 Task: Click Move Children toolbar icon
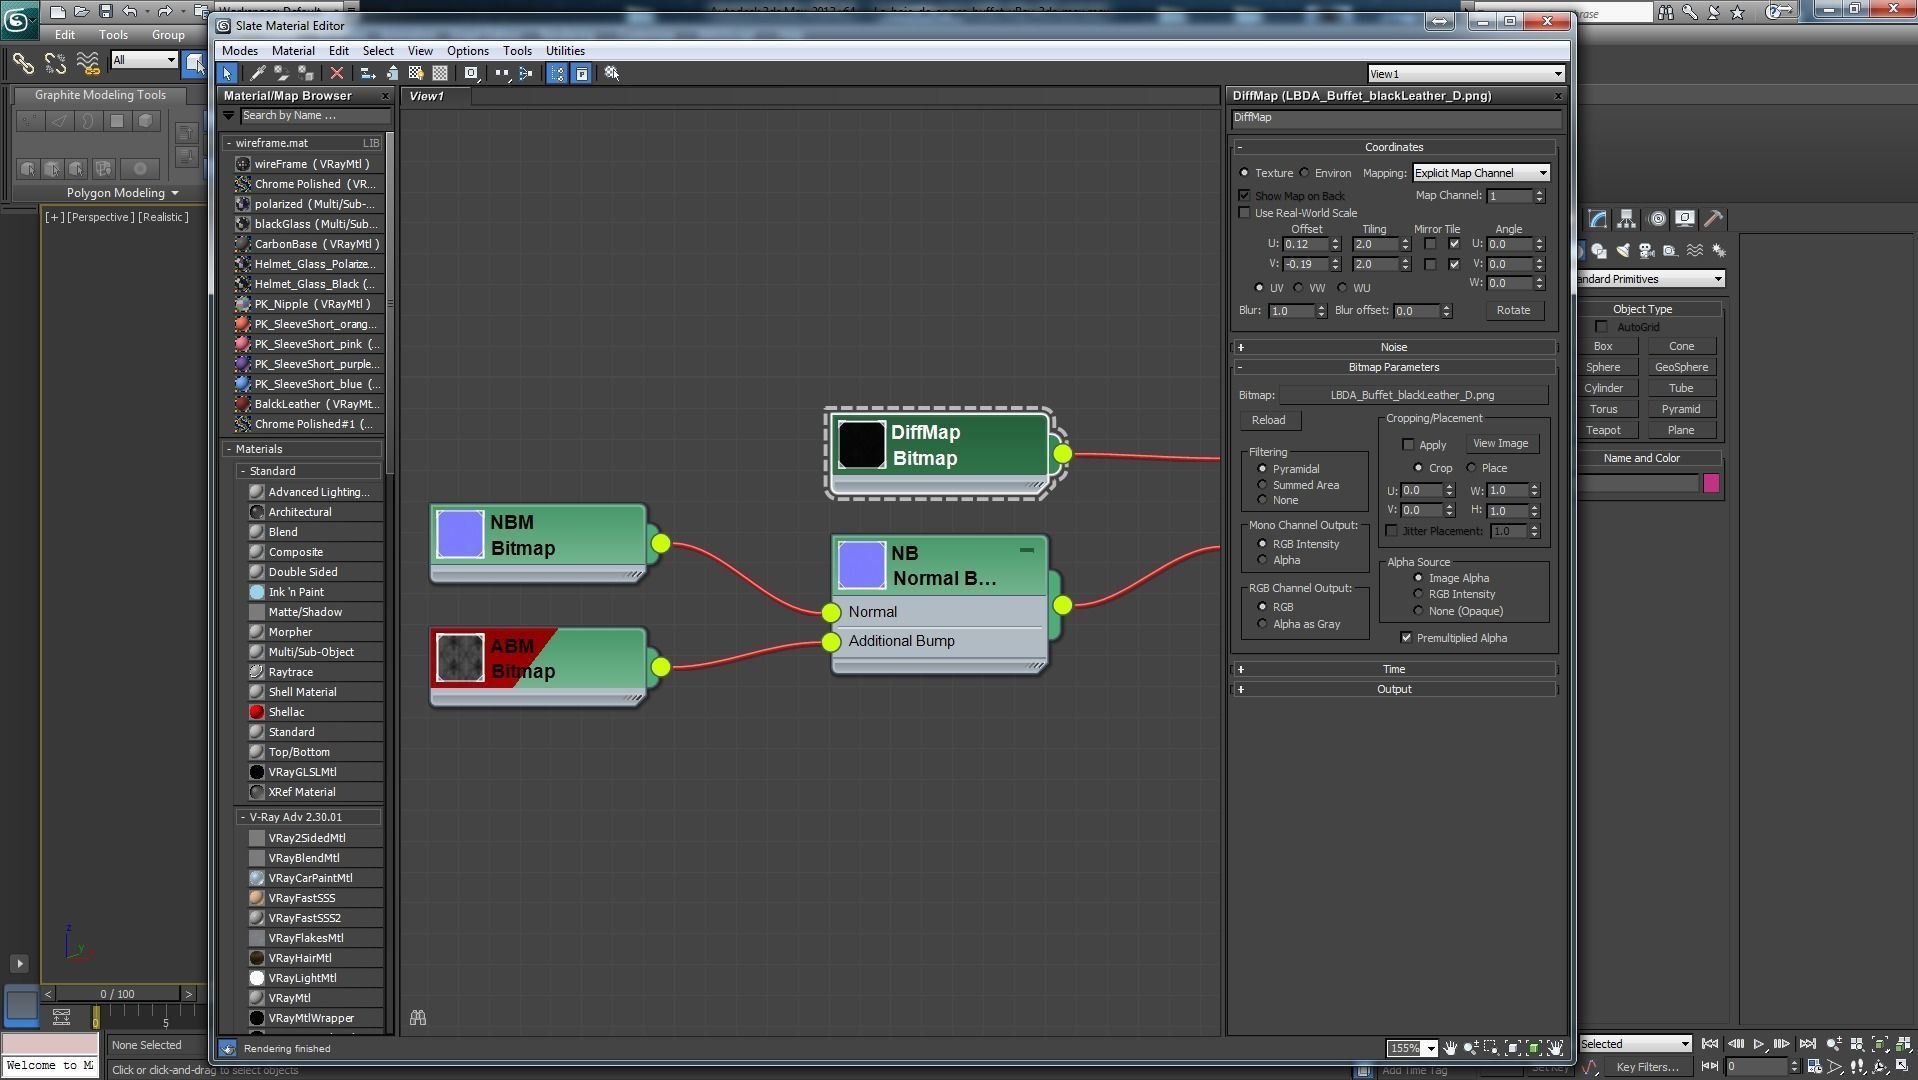click(369, 73)
